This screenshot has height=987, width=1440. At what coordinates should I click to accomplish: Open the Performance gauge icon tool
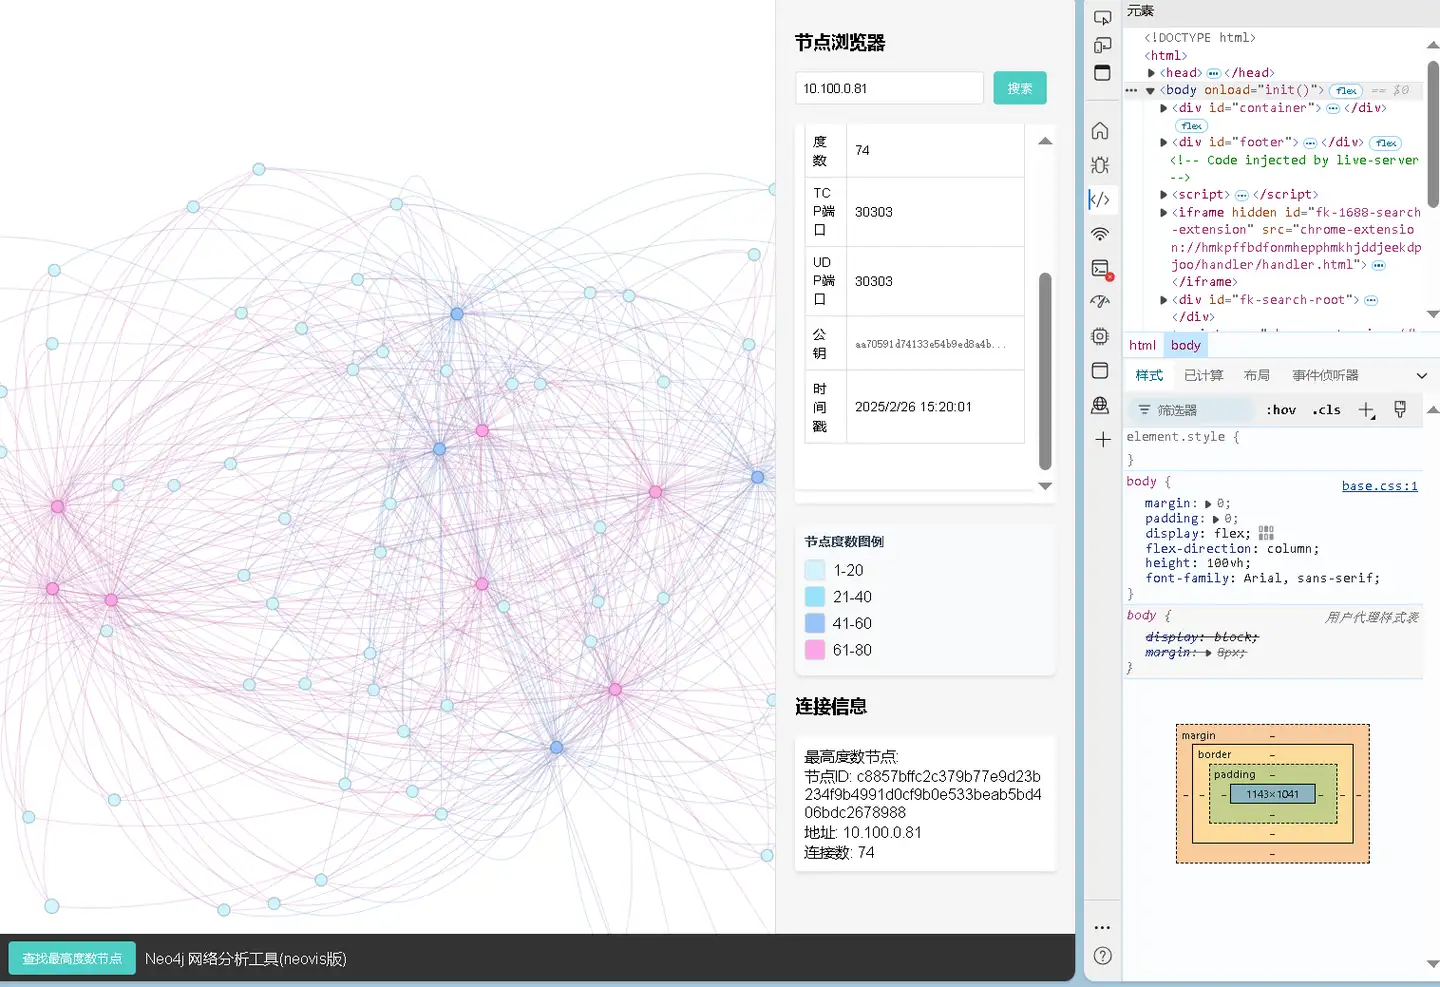[x=1100, y=302]
